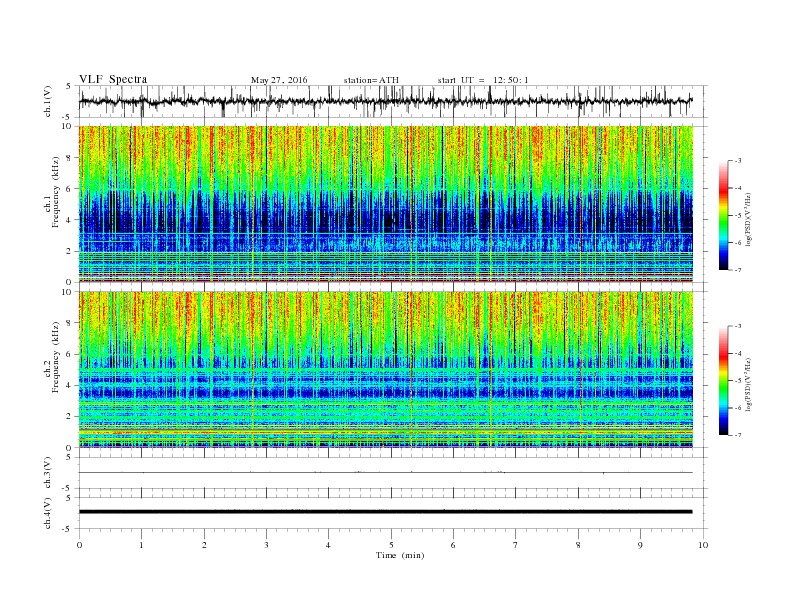This screenshot has width=792, height=612.
Task: Click the ch.1 spectrogram panel
Action: tap(386, 204)
